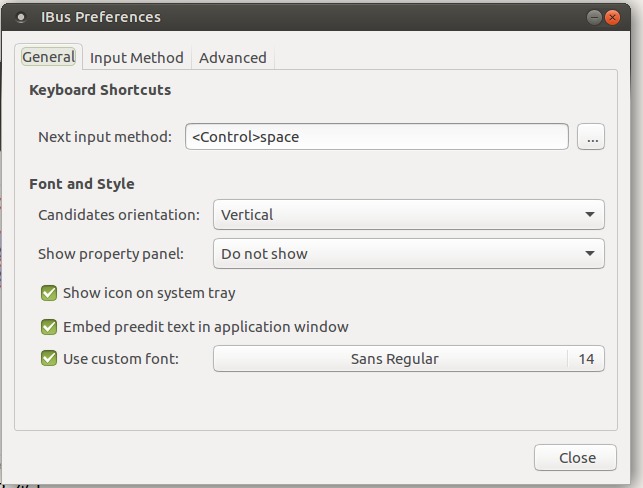
Task: Click the IBus Preferences title bar text
Action: point(101,17)
